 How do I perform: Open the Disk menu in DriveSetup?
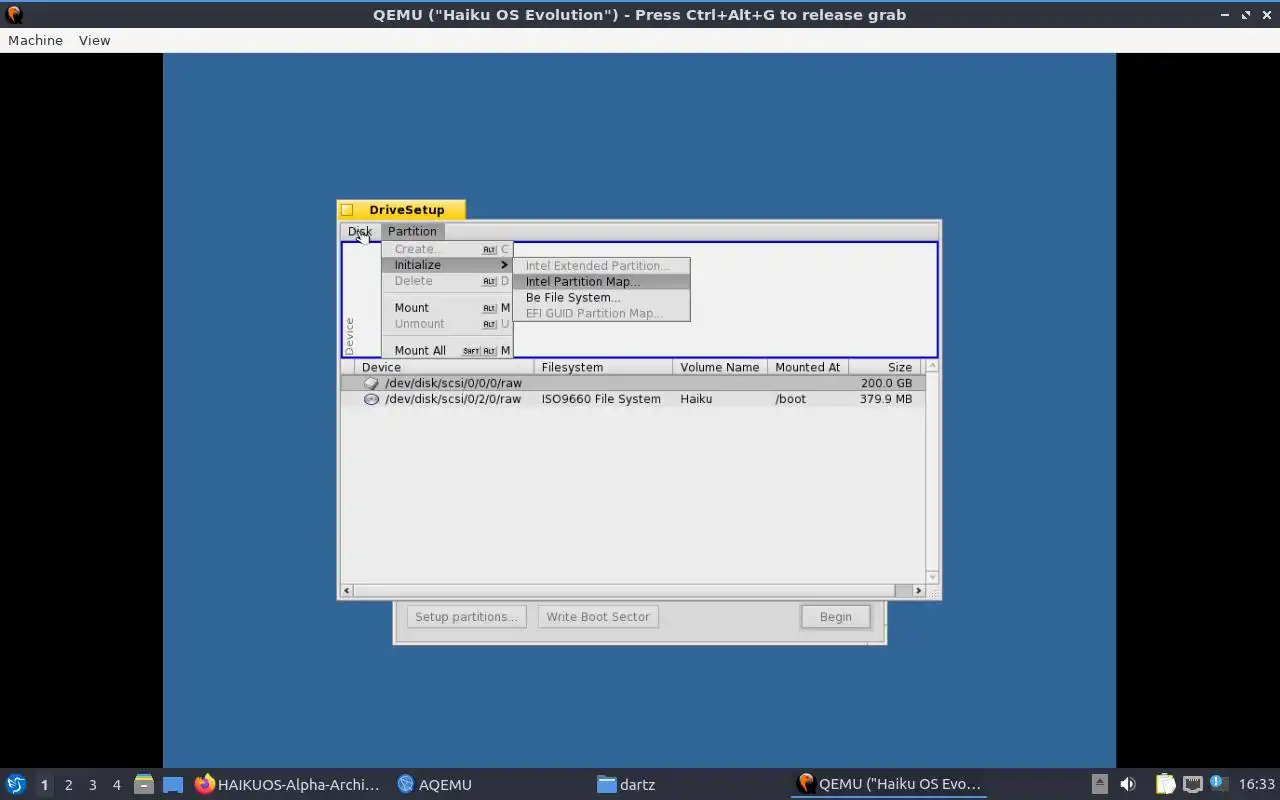point(360,231)
